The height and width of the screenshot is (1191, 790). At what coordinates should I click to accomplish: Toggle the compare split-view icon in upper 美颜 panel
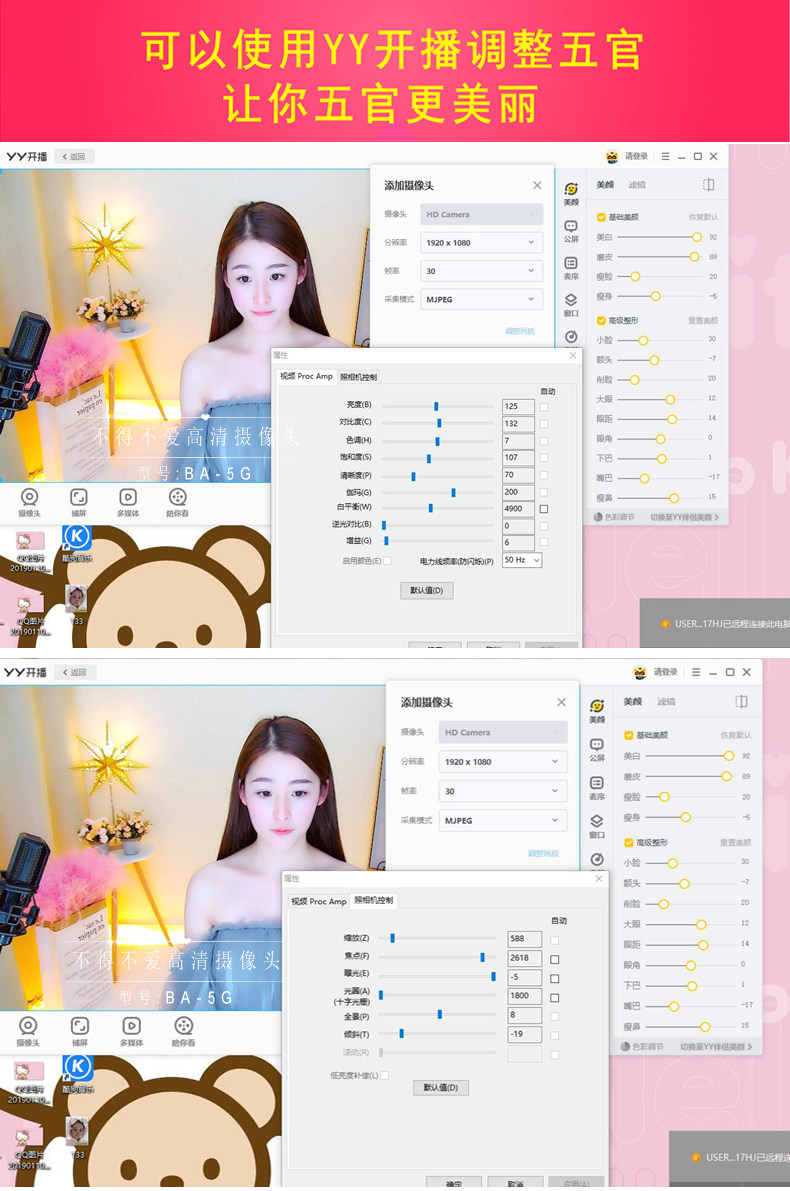pyautogui.click(x=708, y=185)
